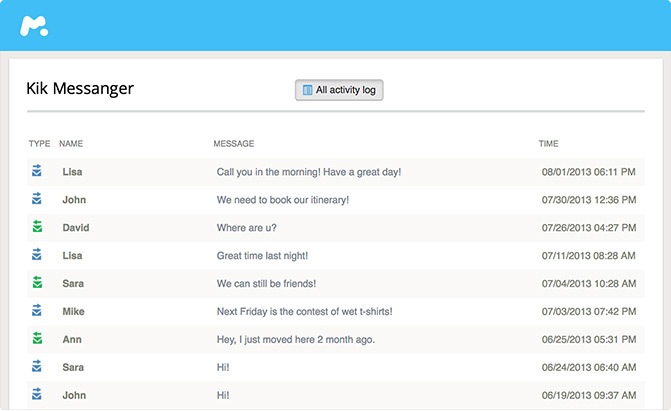Click the MESSAGE column header
The height and width of the screenshot is (411, 671).
point(234,144)
